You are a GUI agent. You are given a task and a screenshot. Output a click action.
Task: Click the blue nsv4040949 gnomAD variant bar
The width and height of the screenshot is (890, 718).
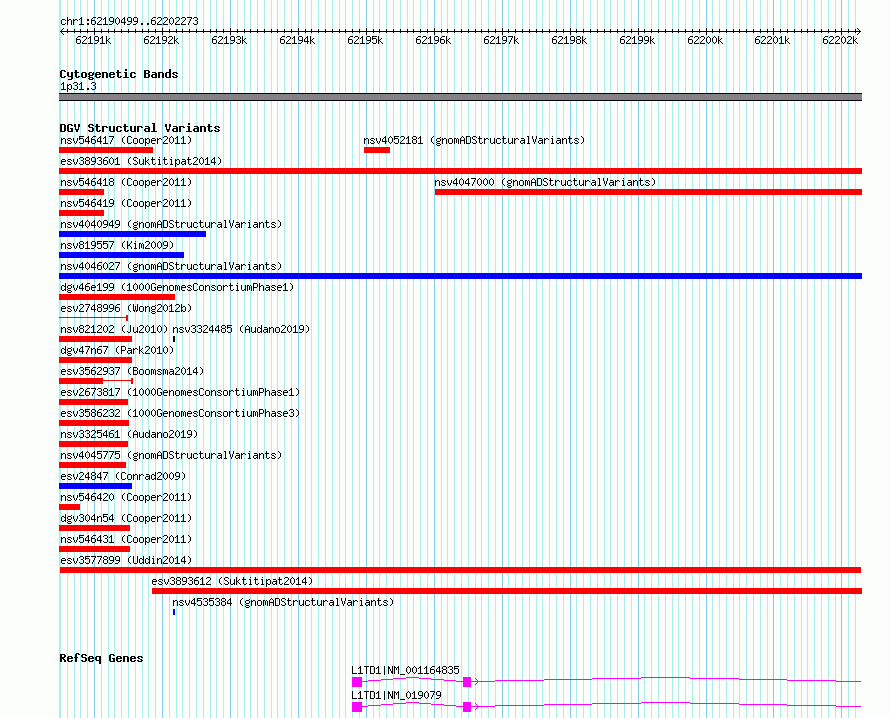tap(133, 234)
